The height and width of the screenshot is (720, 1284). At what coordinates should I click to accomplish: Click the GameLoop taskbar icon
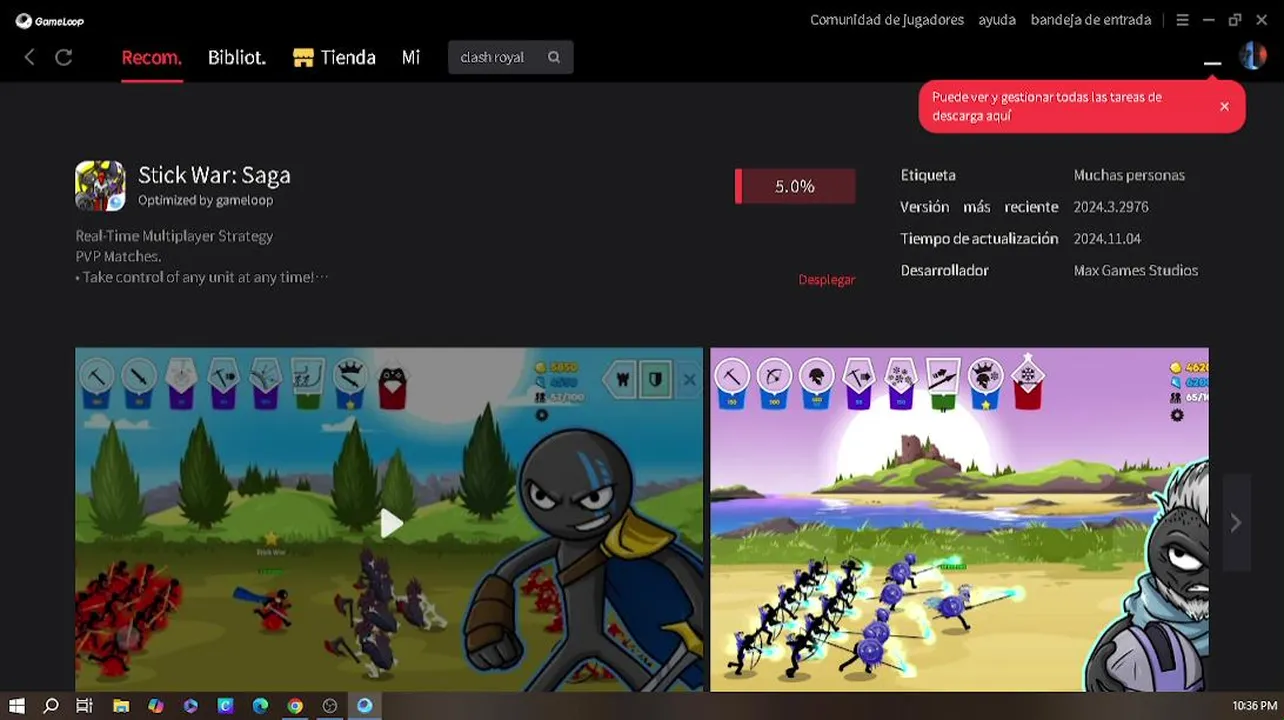(x=365, y=706)
